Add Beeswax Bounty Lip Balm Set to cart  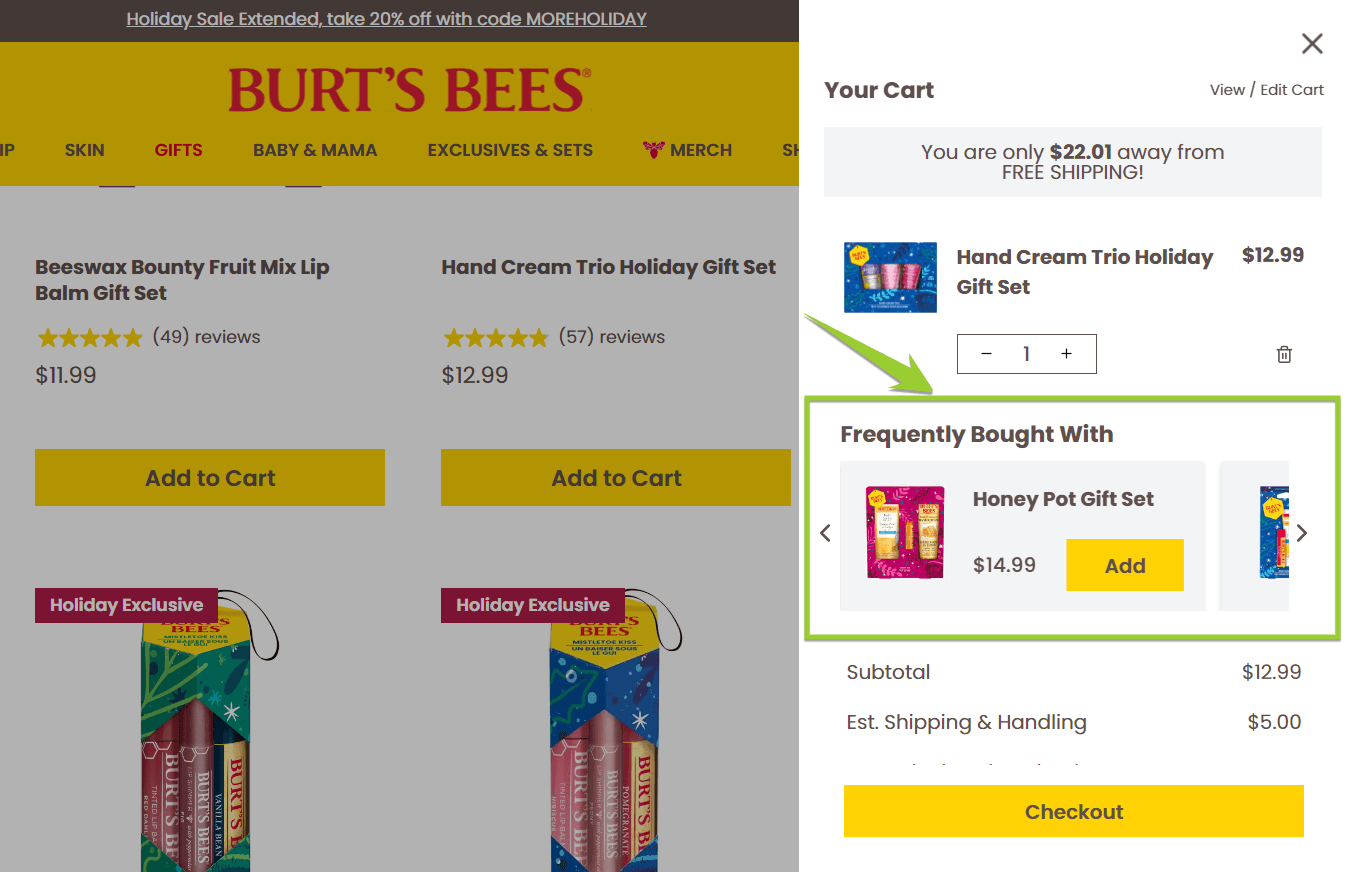pos(210,478)
